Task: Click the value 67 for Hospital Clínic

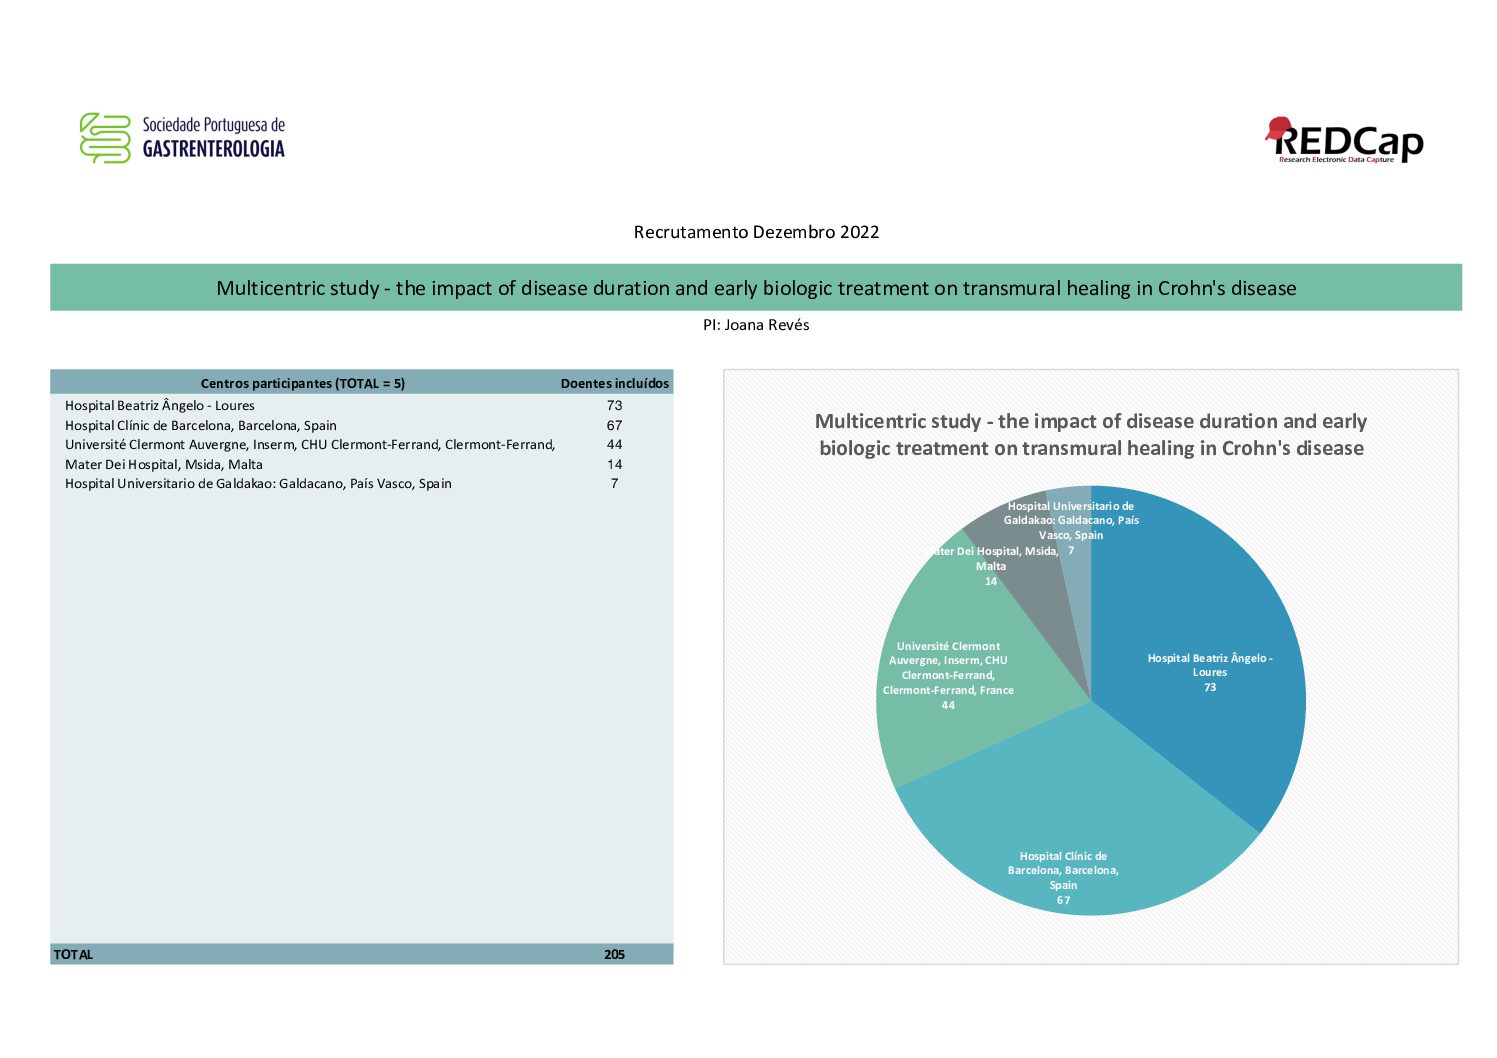Action: [x=614, y=425]
